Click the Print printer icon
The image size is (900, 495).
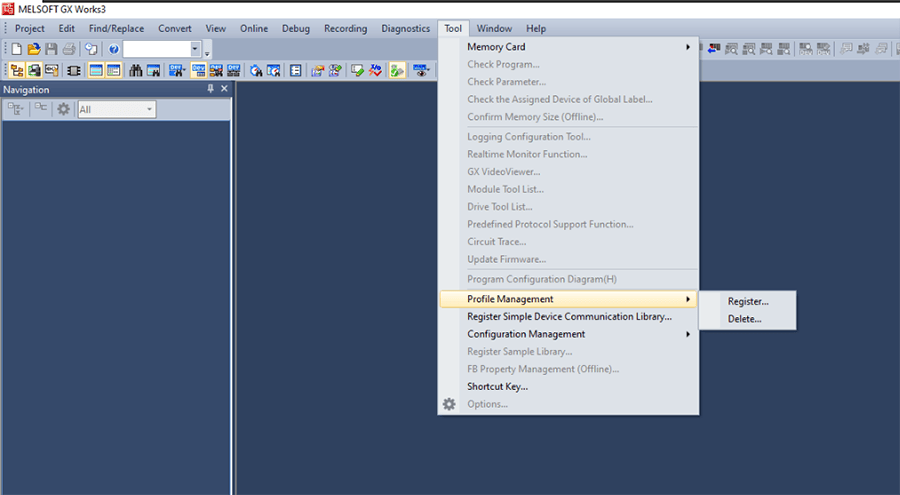[69, 49]
